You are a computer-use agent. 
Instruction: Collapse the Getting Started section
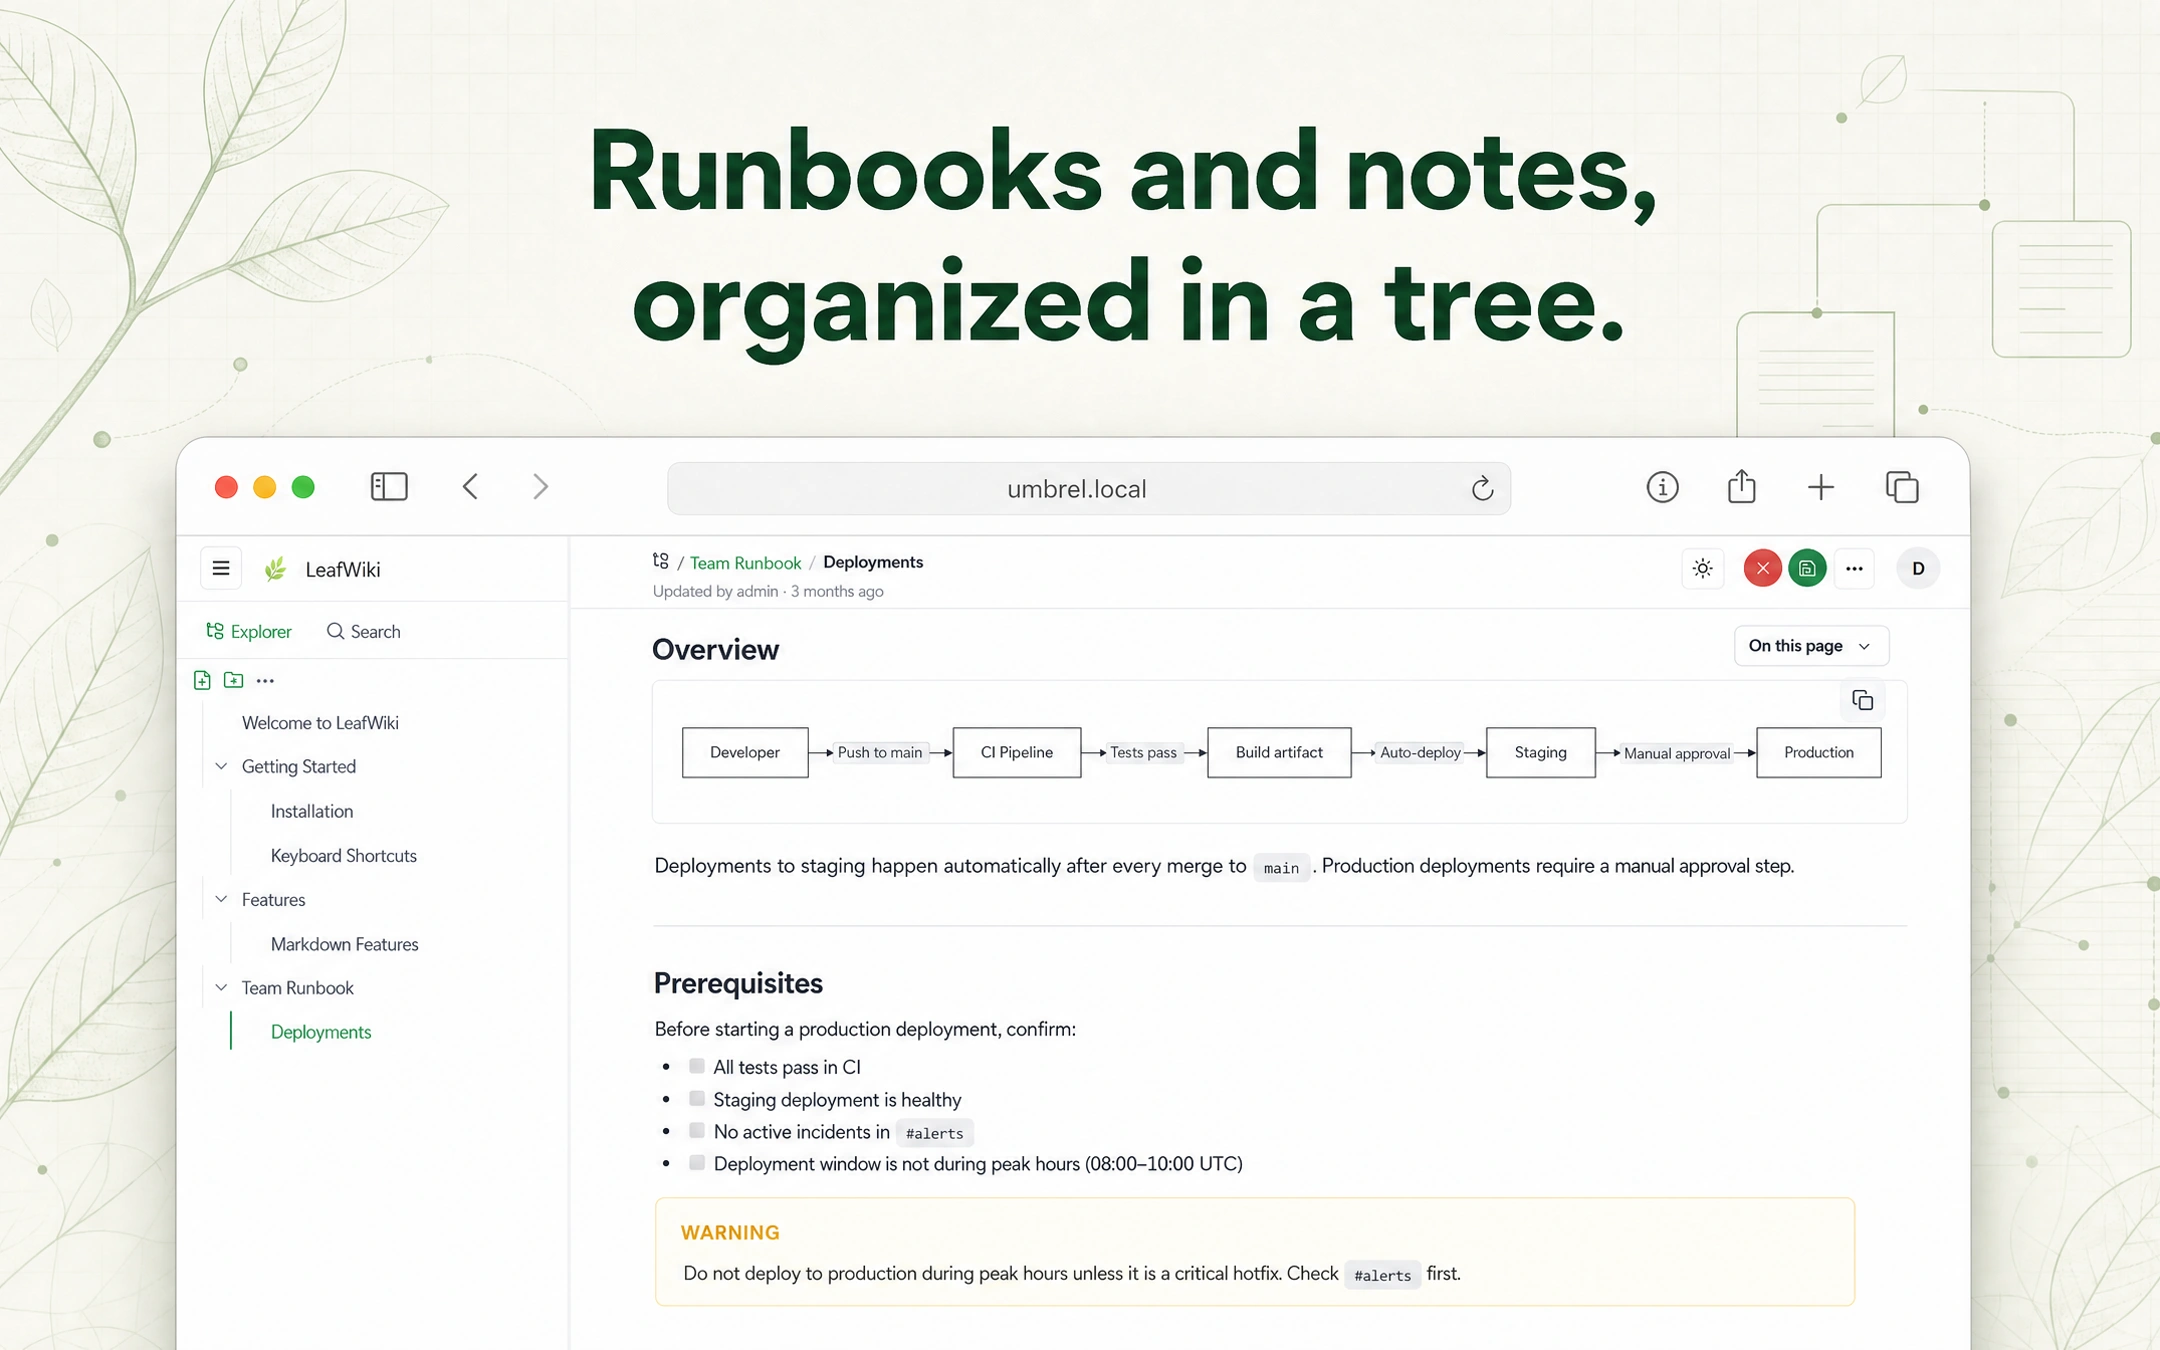pos(221,766)
